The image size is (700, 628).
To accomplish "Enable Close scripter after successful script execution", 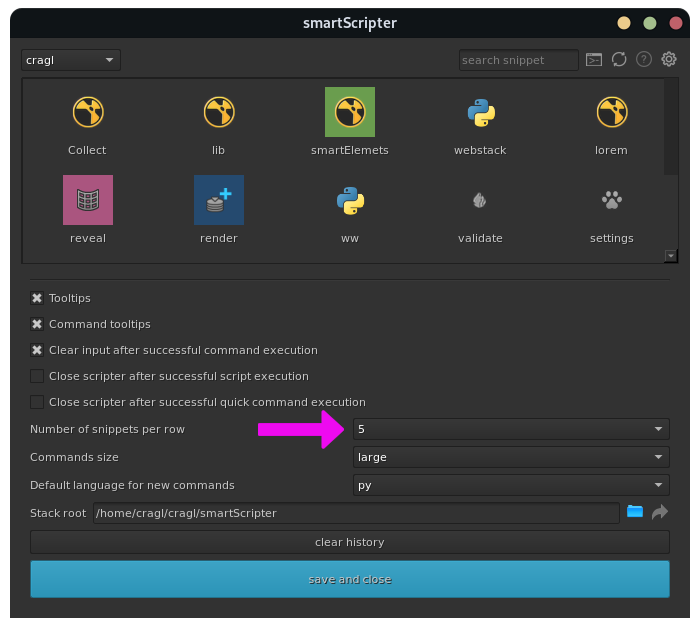I will point(37,376).
